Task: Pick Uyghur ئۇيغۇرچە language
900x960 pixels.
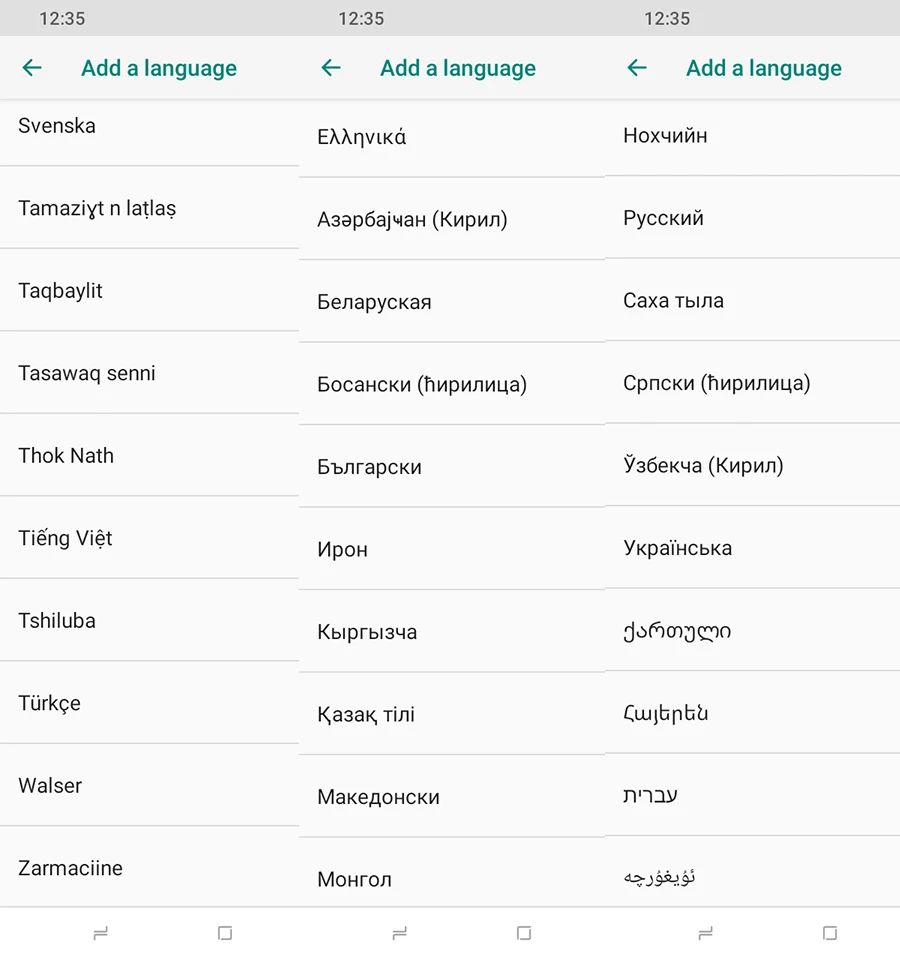Action: coord(752,872)
